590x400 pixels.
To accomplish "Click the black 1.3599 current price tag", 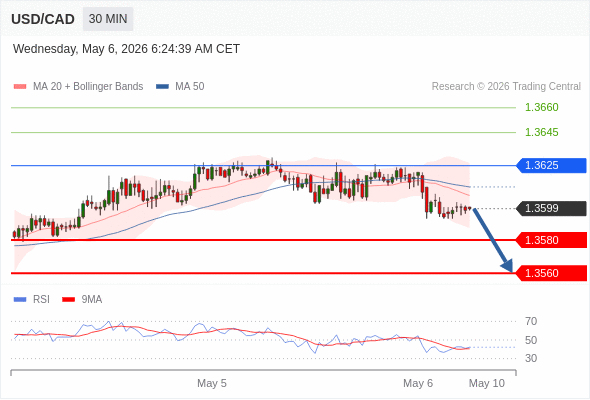I will 551,208.
